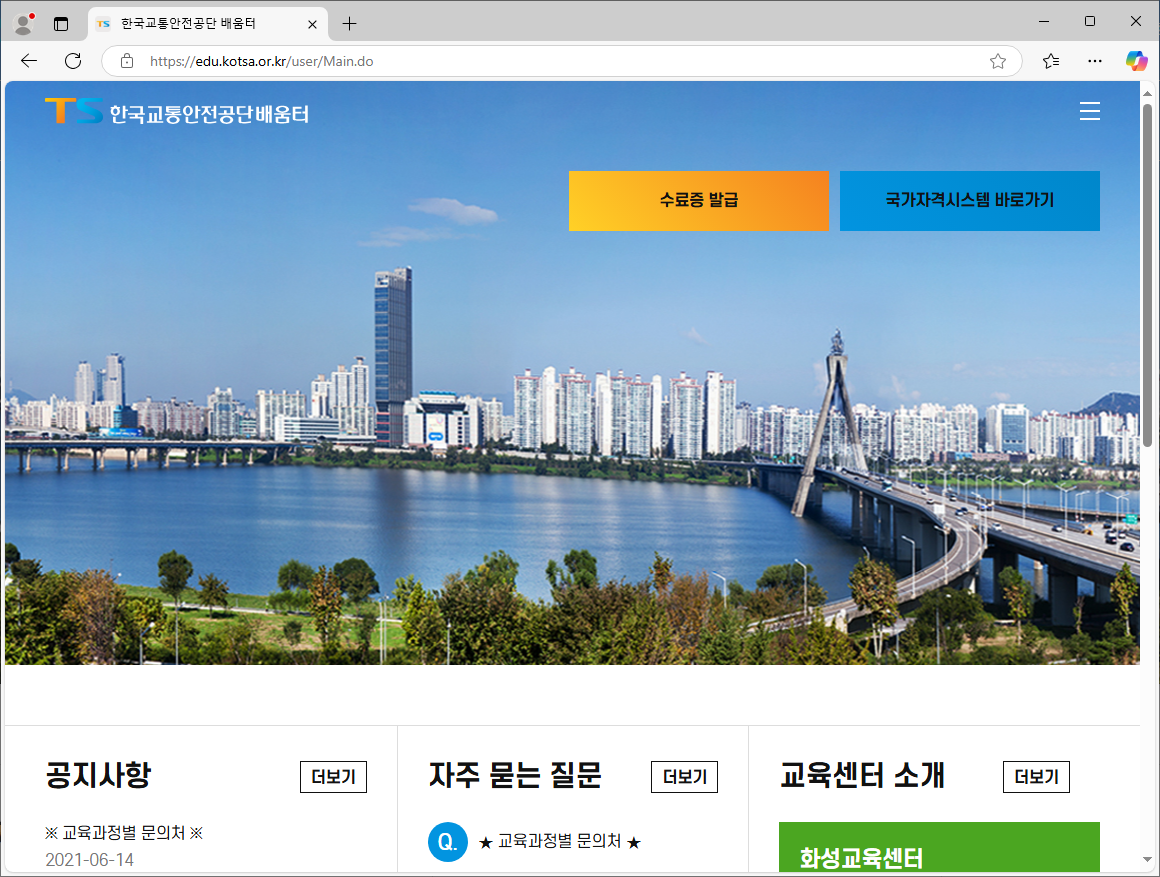Open 더보기 next to 공지사항
The height and width of the screenshot is (877, 1160).
coord(332,776)
